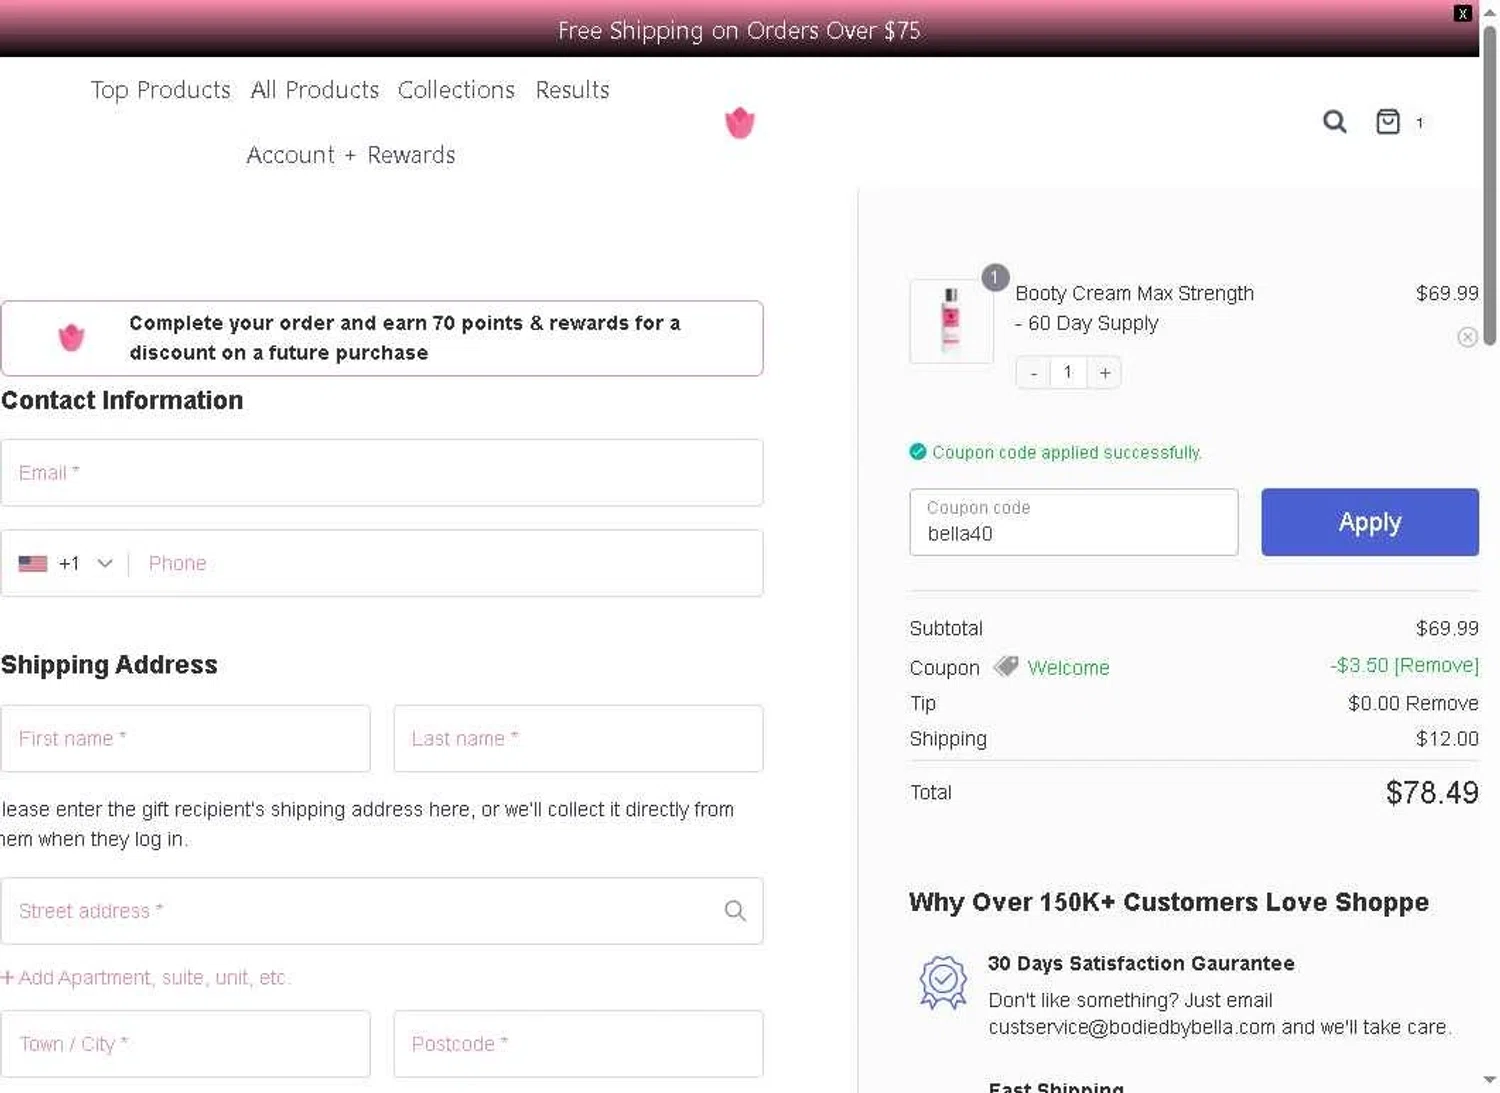
Task: Click Remove next to the Tip amount
Action: [1442, 704]
